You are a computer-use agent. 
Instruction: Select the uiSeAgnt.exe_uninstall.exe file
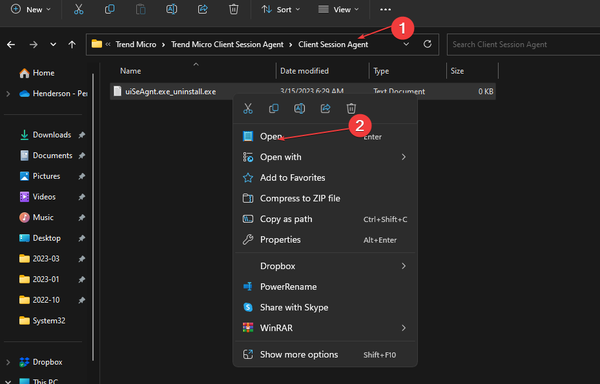170,92
